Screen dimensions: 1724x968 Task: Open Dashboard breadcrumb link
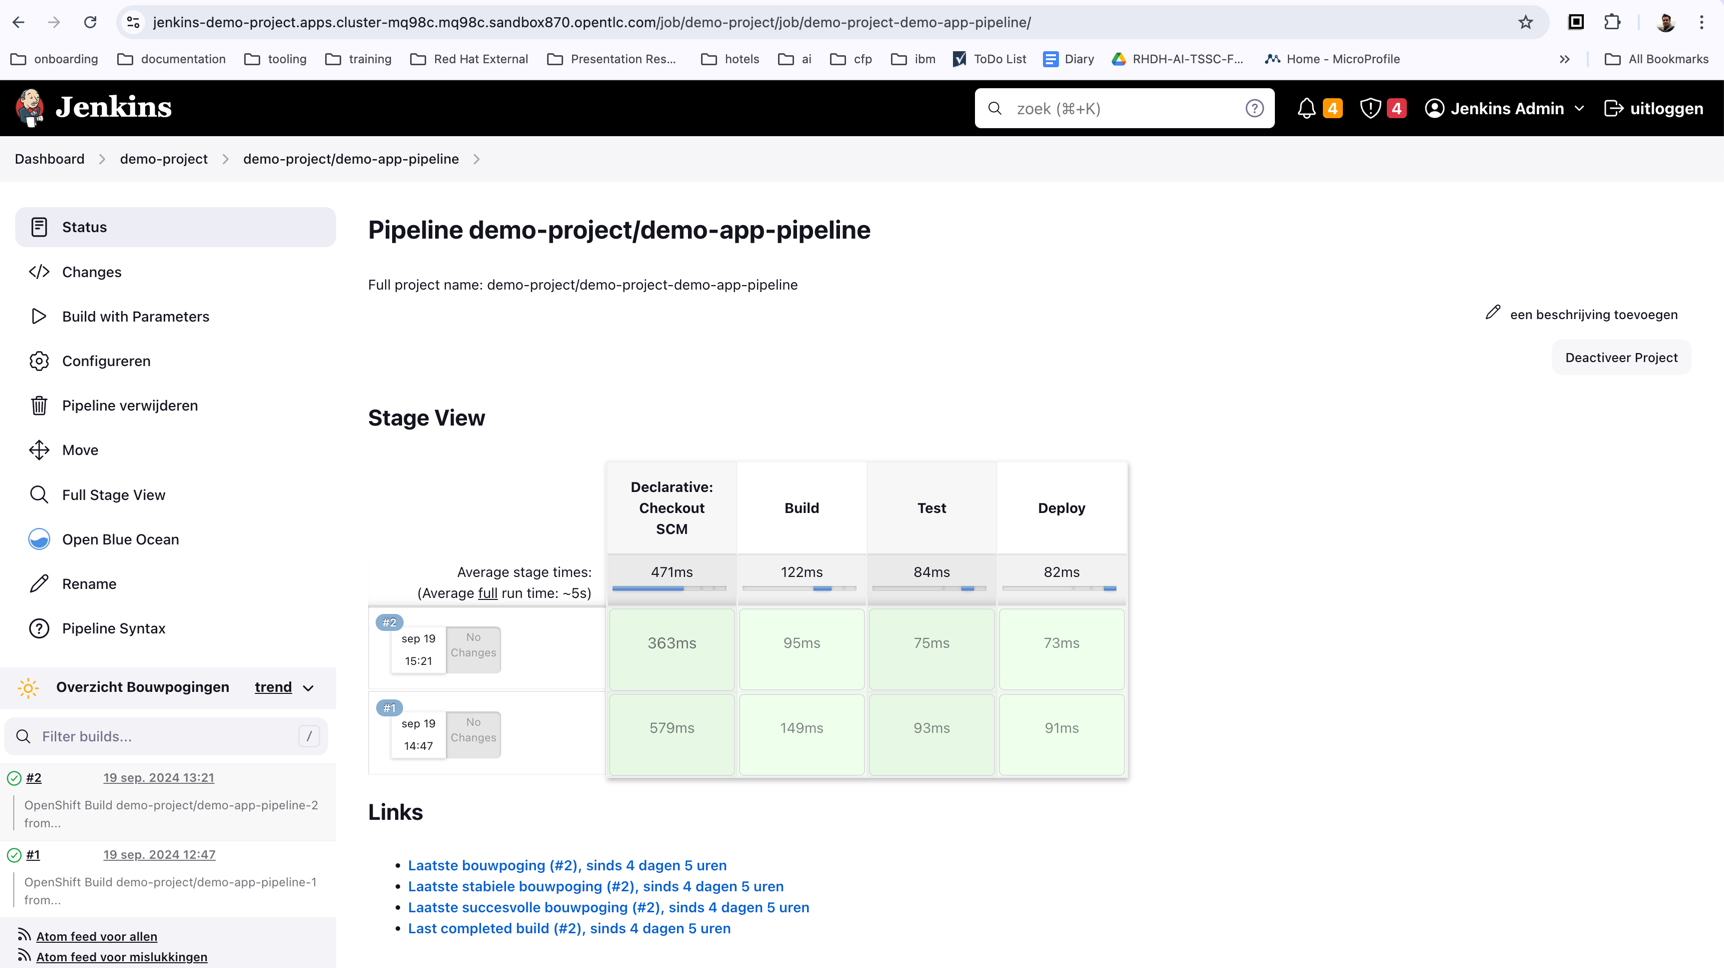(x=49, y=159)
